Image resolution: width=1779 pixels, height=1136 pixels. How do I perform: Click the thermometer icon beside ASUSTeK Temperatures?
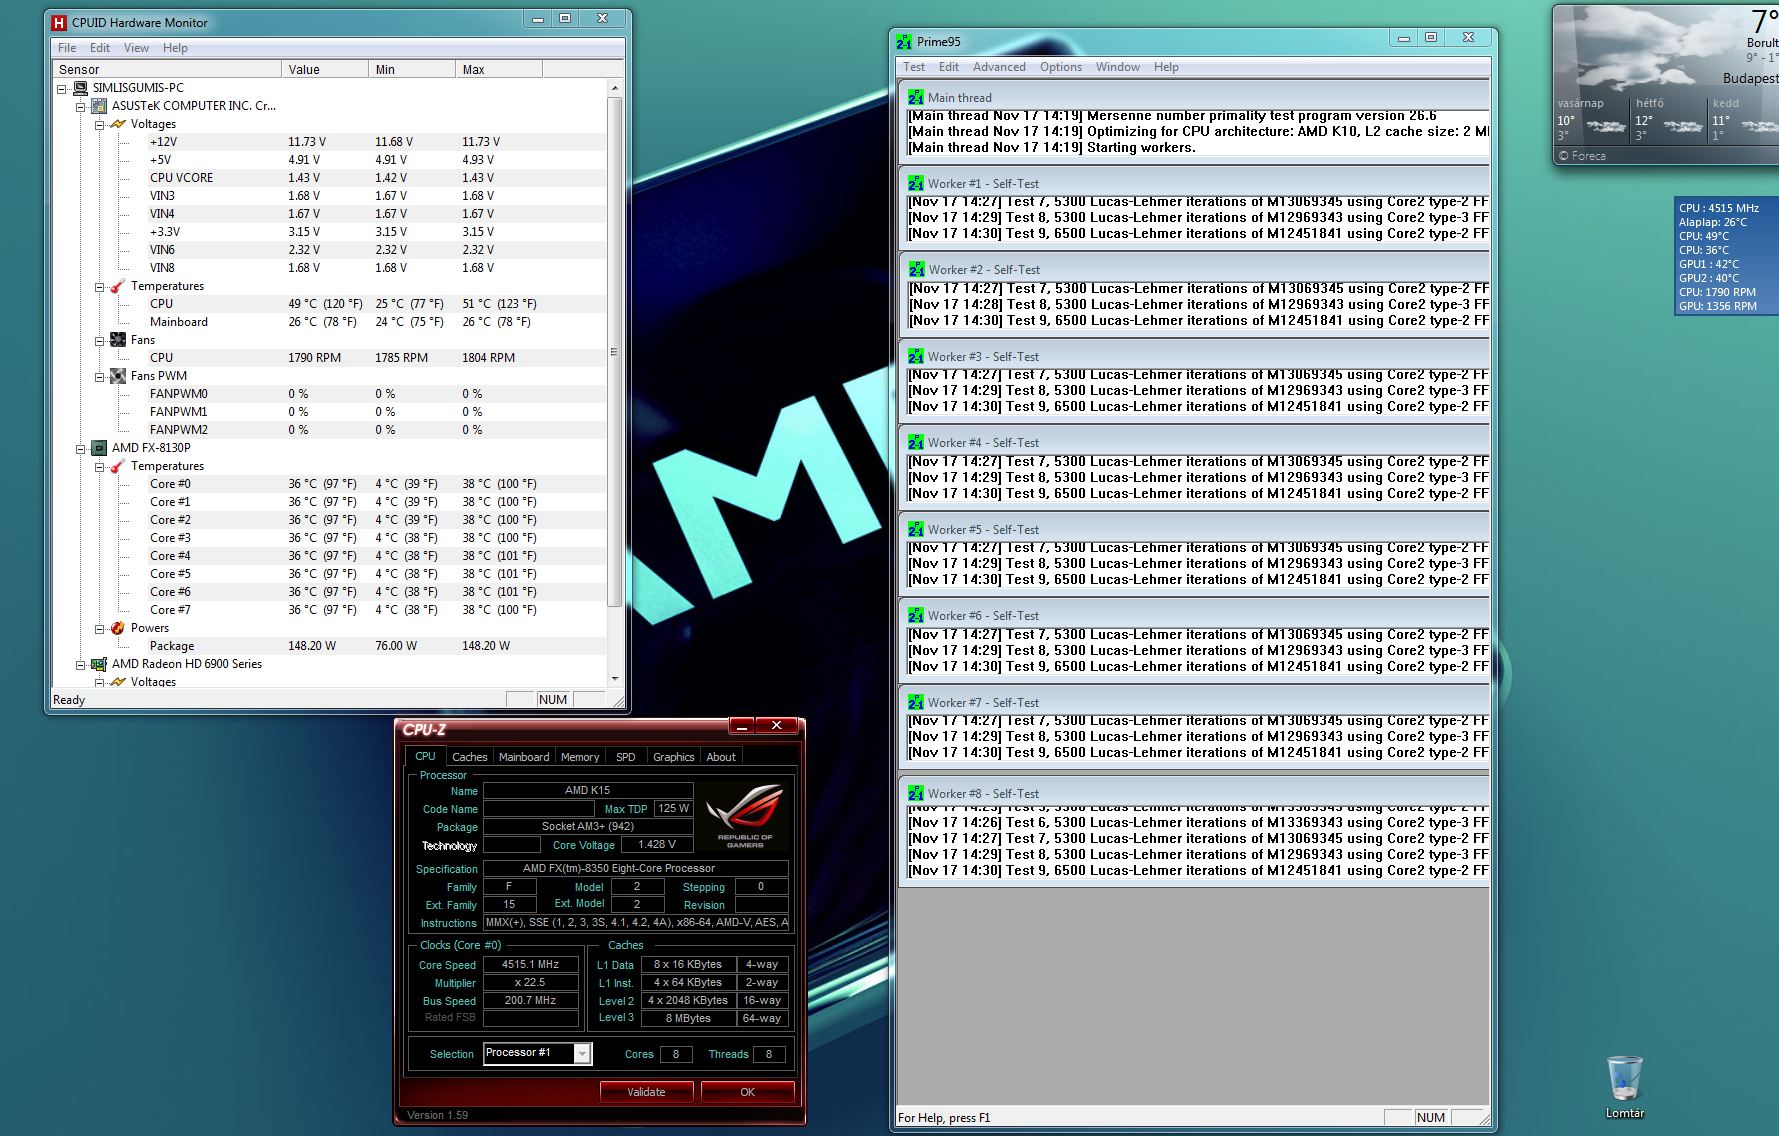[118, 286]
